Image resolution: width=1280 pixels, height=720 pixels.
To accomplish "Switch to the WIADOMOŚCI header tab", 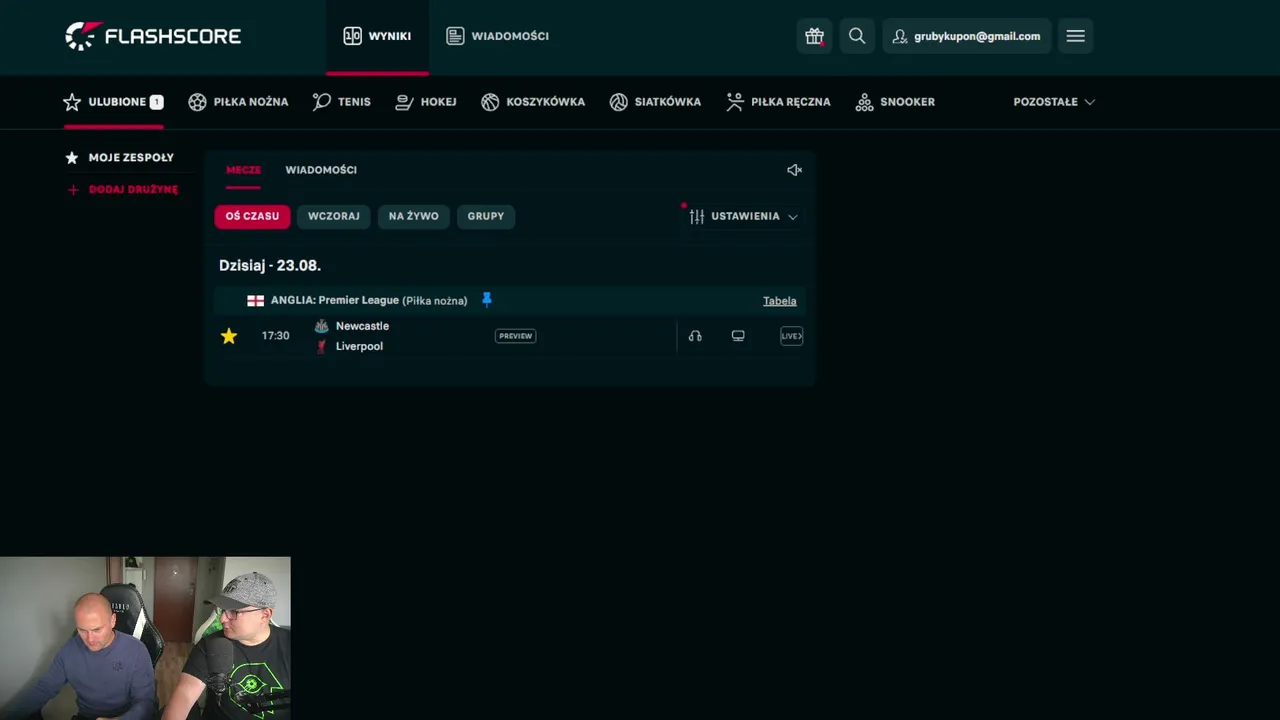I will click(497, 36).
